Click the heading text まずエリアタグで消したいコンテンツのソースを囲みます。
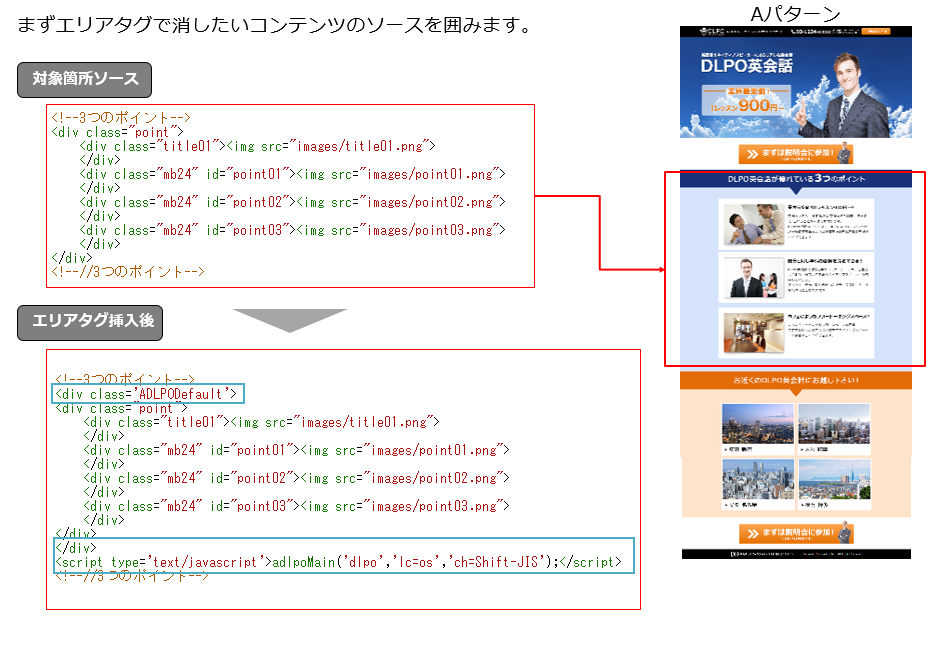This screenshot has height=645, width=944. tap(274, 25)
